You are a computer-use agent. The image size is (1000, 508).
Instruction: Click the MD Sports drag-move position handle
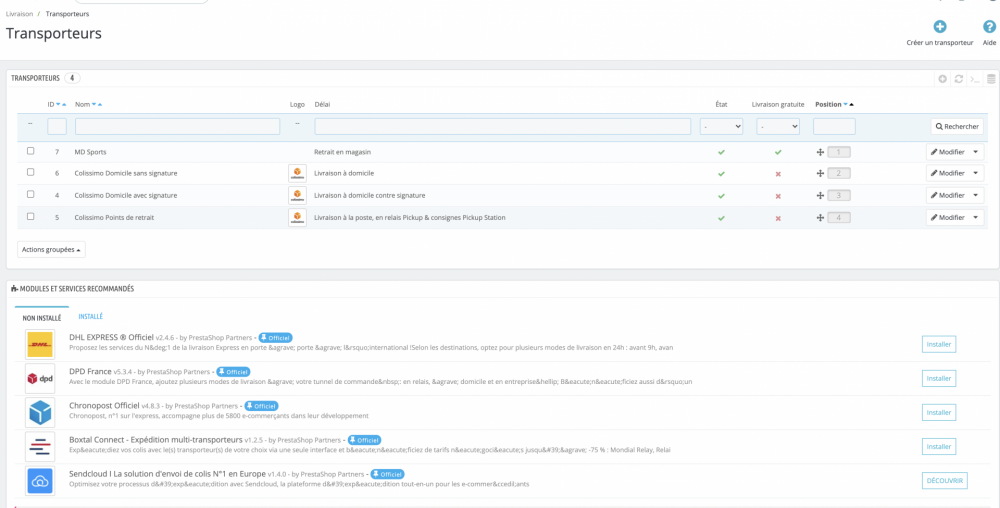(x=821, y=152)
